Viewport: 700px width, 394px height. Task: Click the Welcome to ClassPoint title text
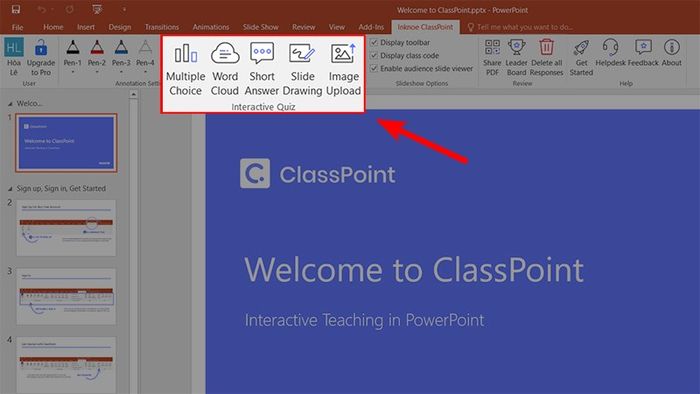pos(414,270)
